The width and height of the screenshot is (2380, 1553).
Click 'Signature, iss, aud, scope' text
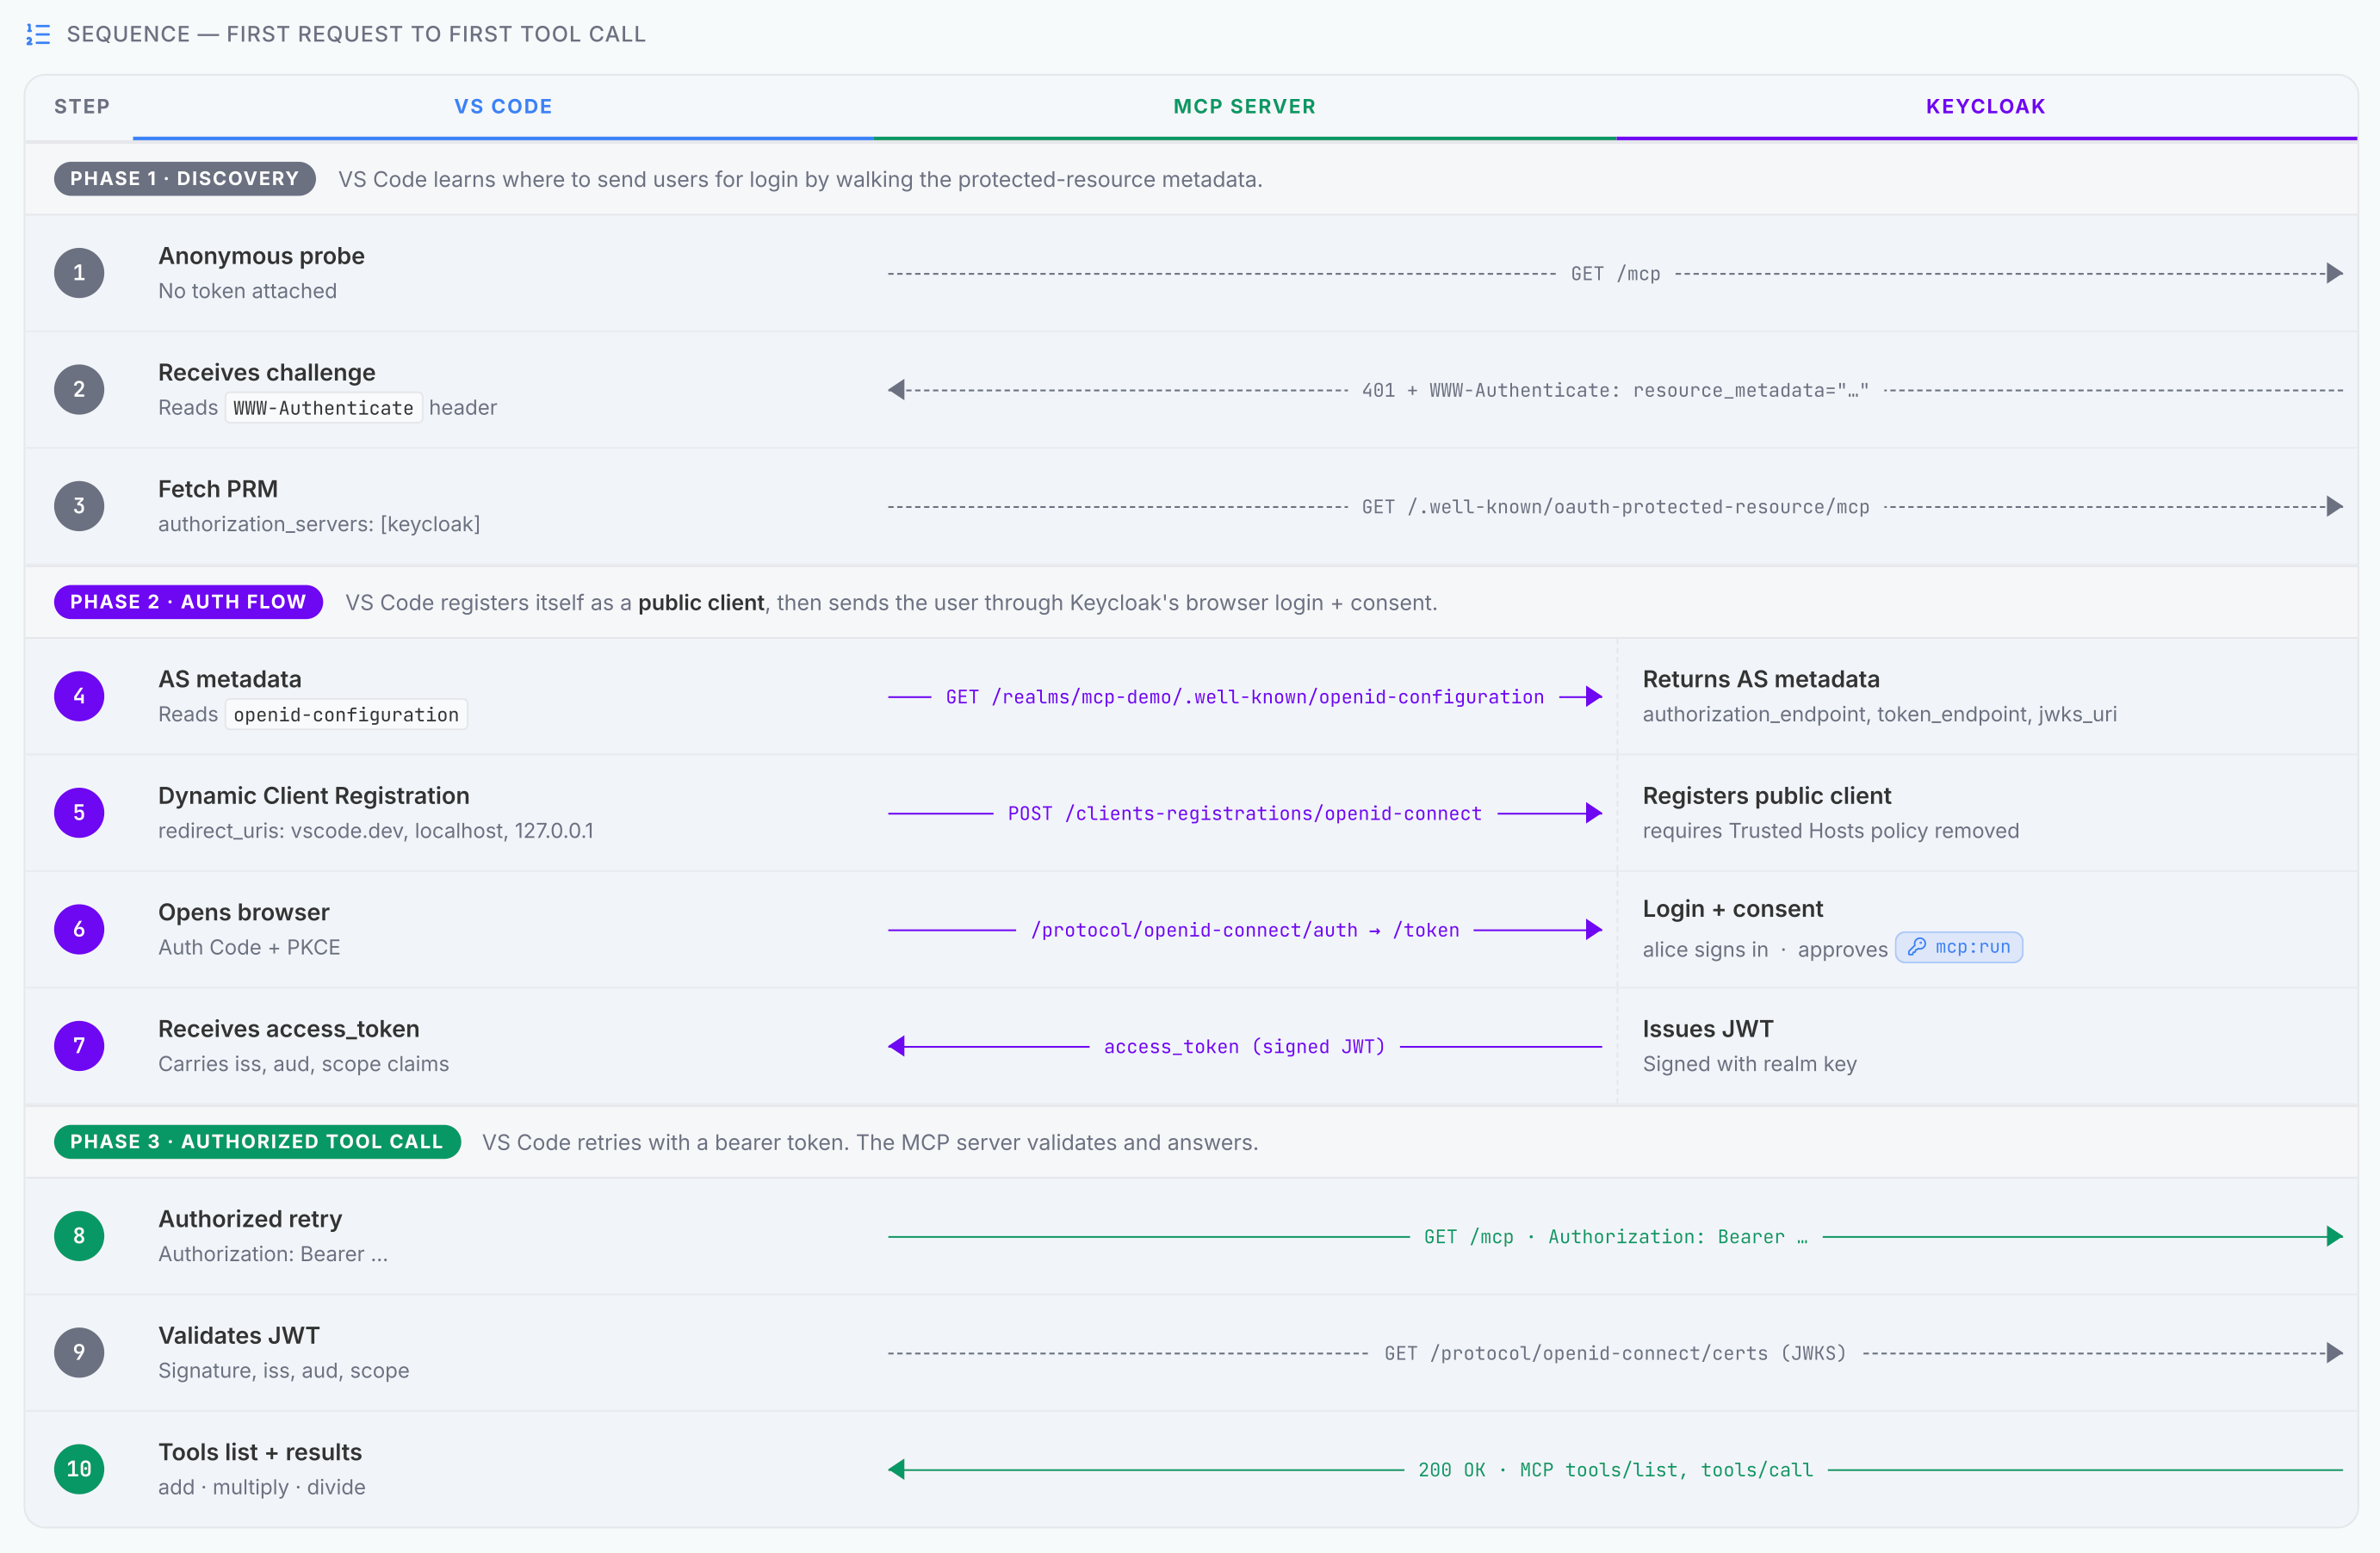click(283, 1370)
